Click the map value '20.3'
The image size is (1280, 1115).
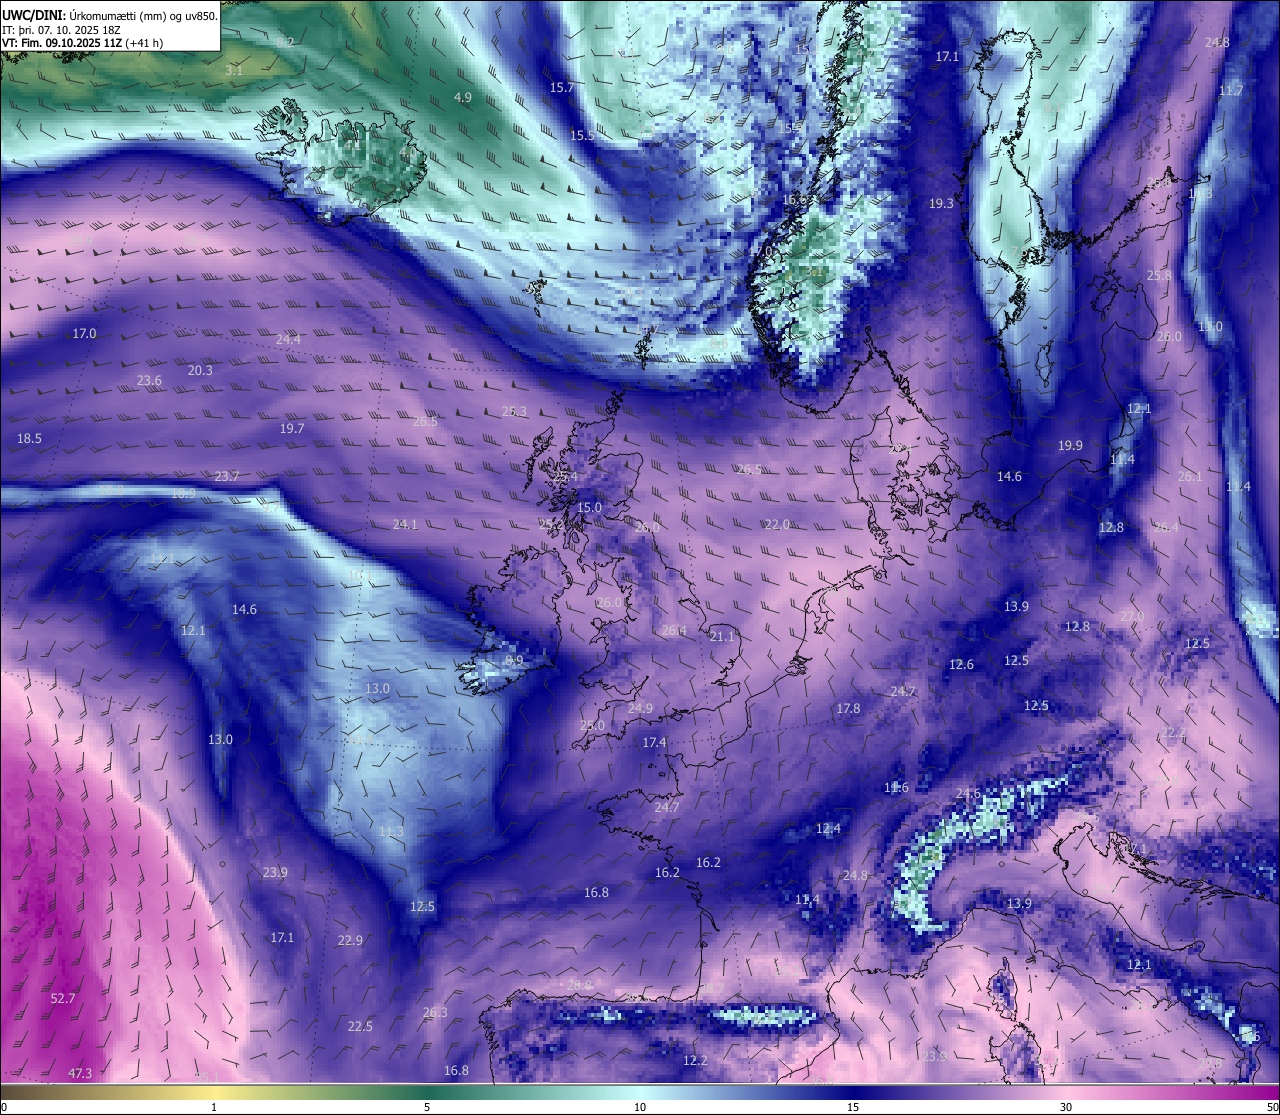coord(200,371)
